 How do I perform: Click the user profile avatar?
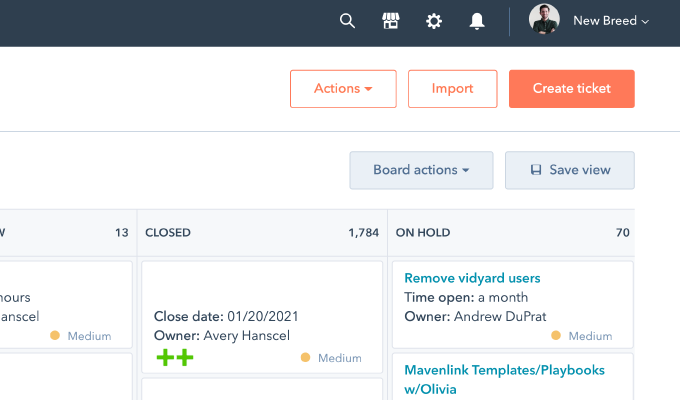point(545,21)
